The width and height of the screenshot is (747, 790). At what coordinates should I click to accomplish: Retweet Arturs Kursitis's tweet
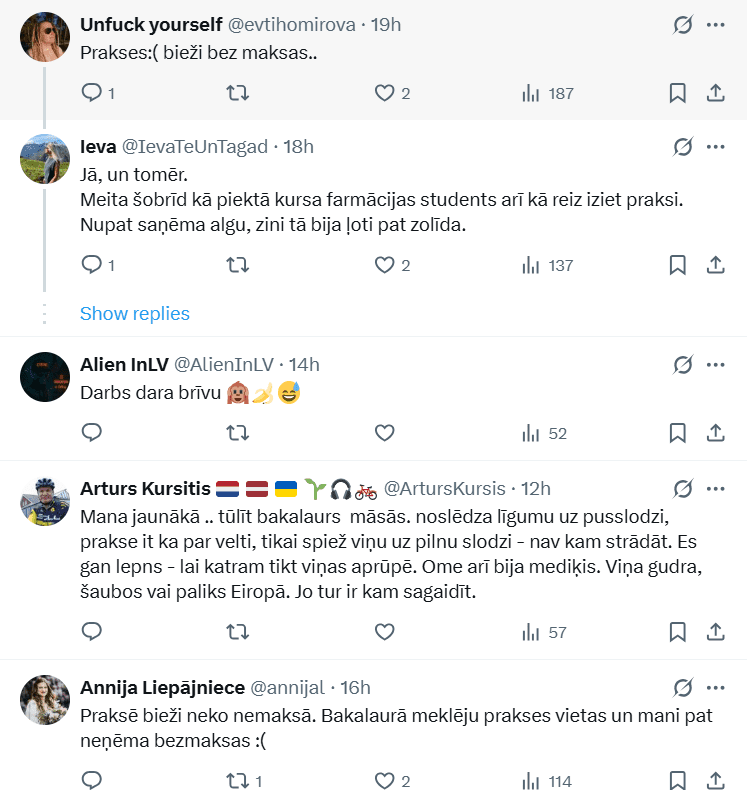pyautogui.click(x=237, y=632)
